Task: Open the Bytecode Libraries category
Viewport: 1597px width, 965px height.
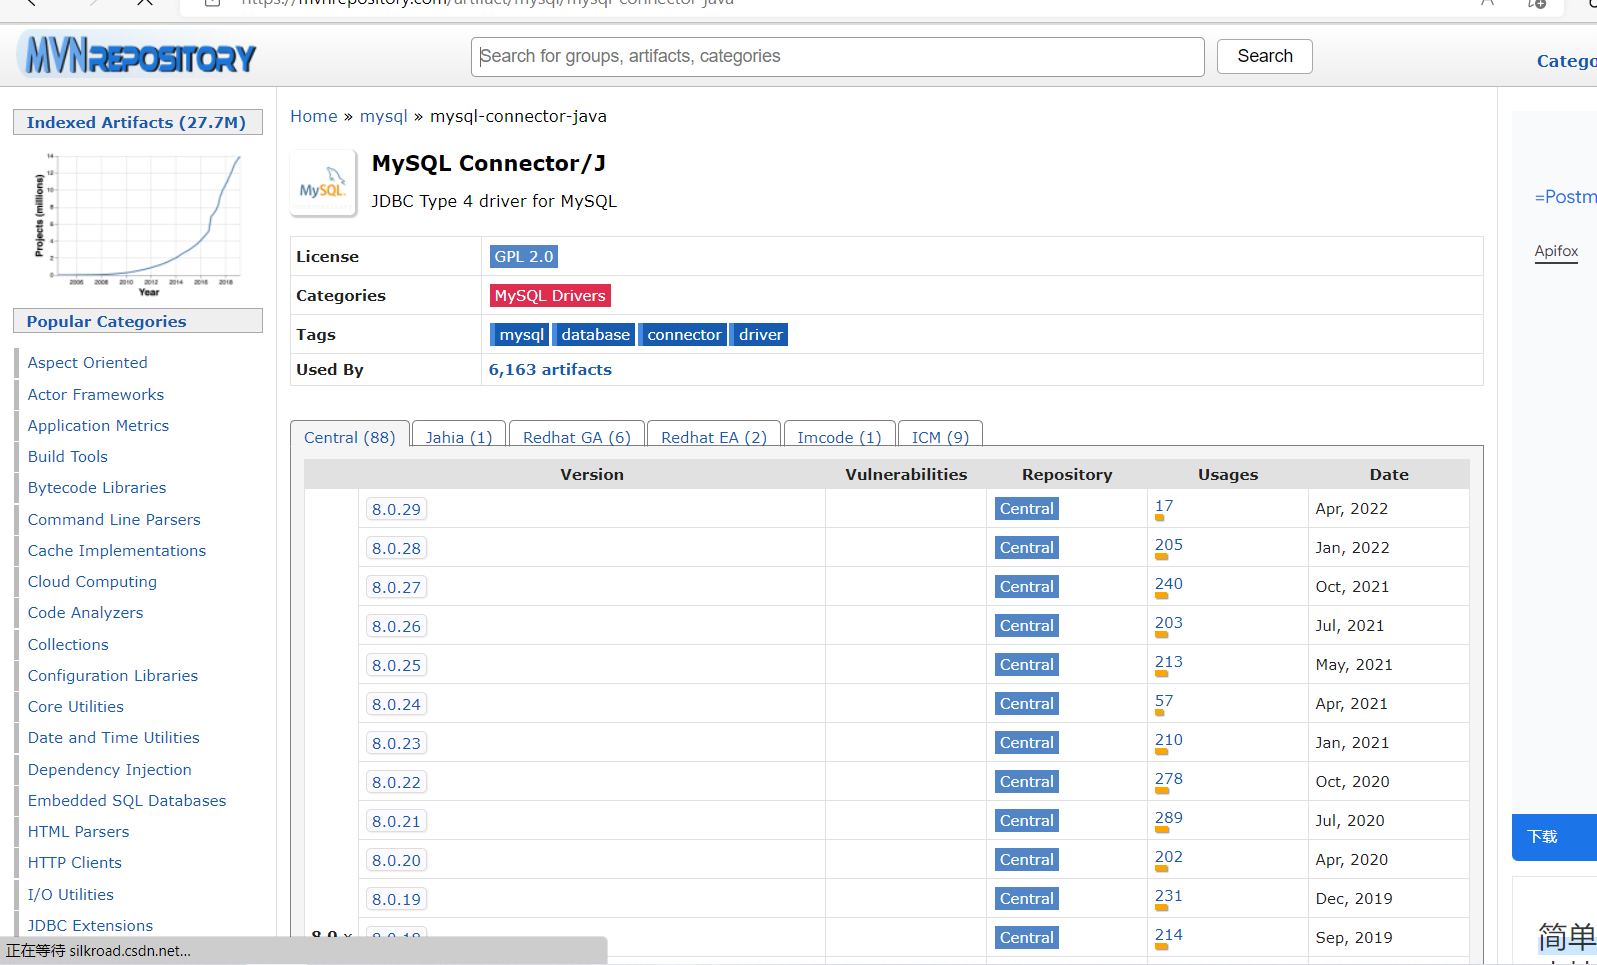Action: click(x=97, y=487)
